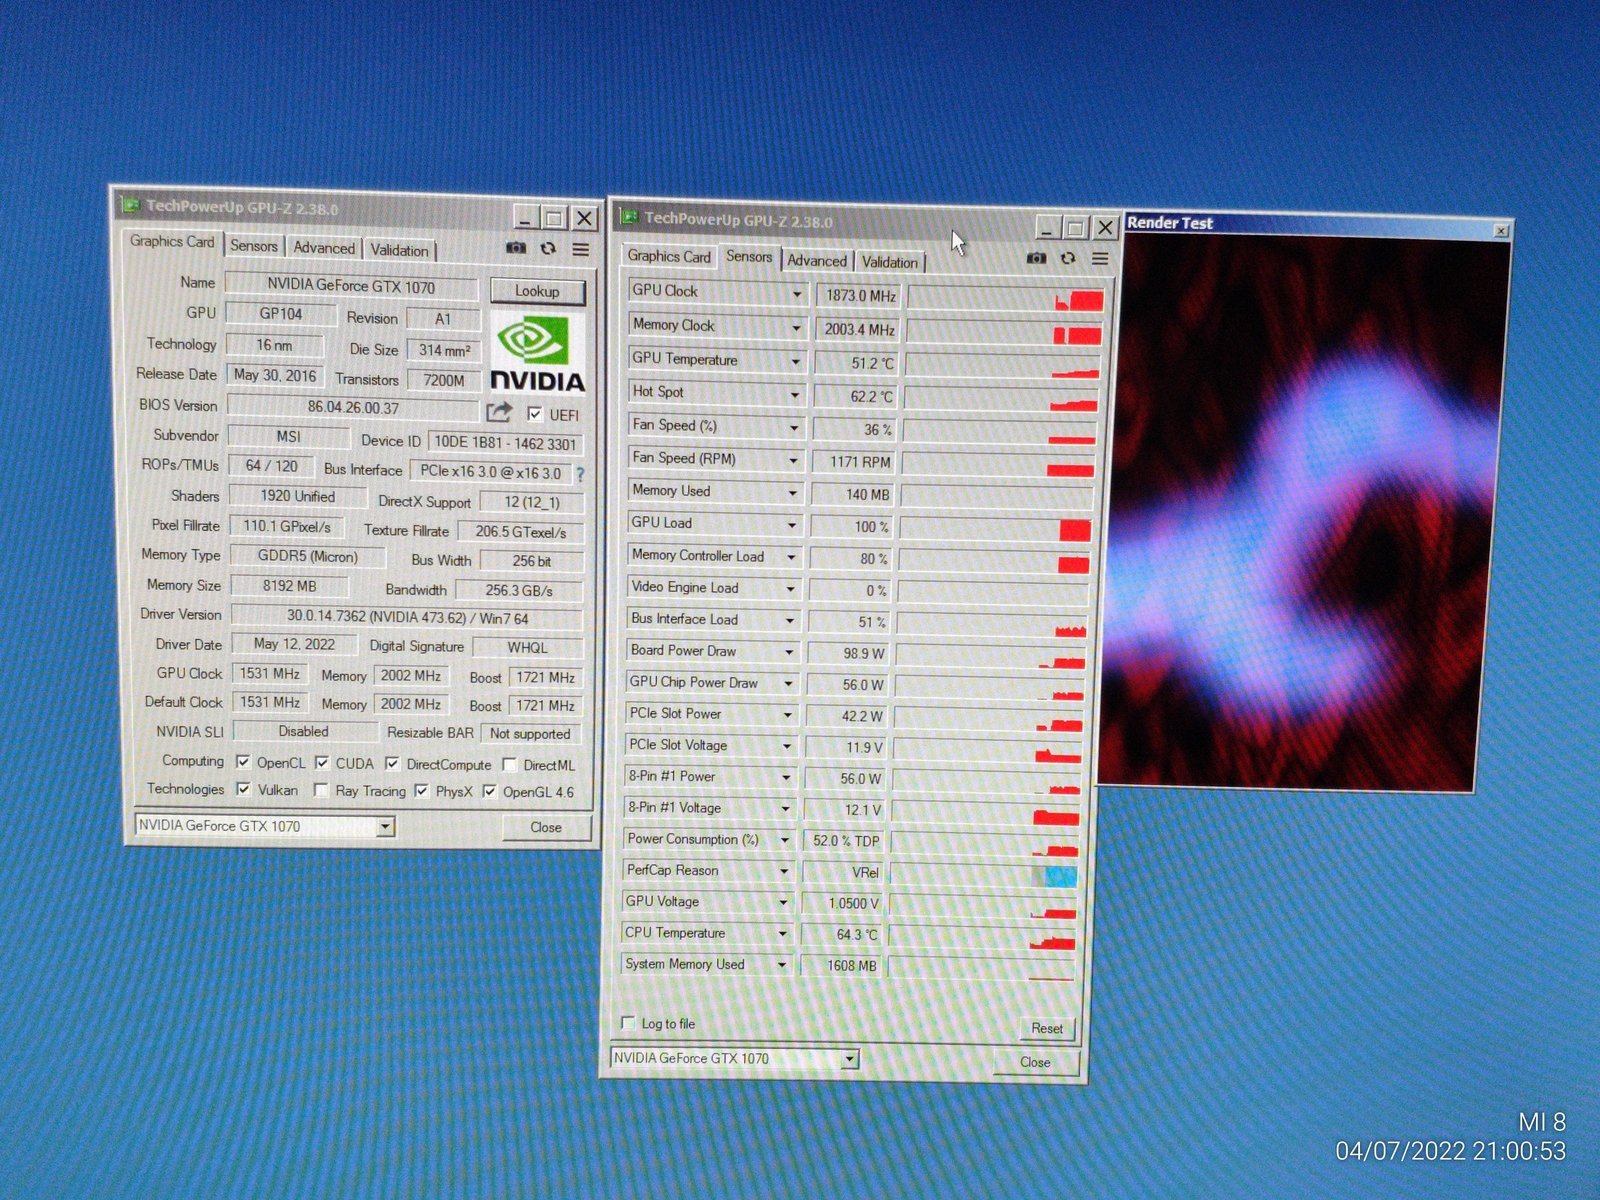
Task: Open GPU Temperature sensor dropdown
Action: [x=795, y=361]
